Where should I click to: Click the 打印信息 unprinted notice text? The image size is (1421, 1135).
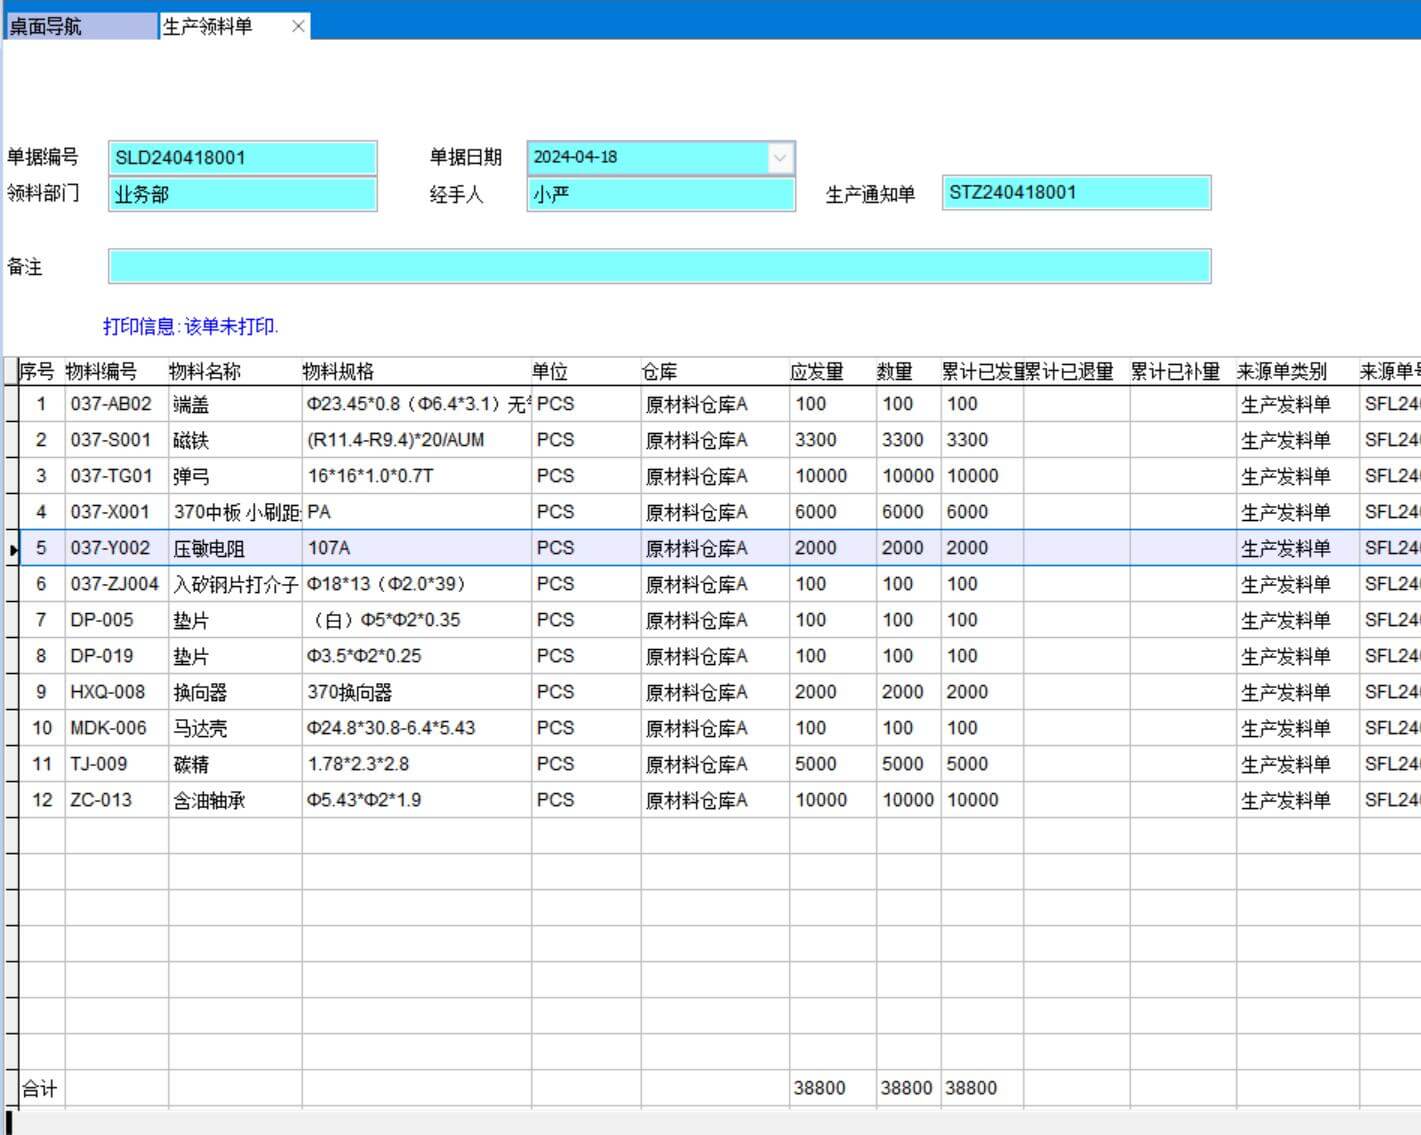(x=190, y=327)
